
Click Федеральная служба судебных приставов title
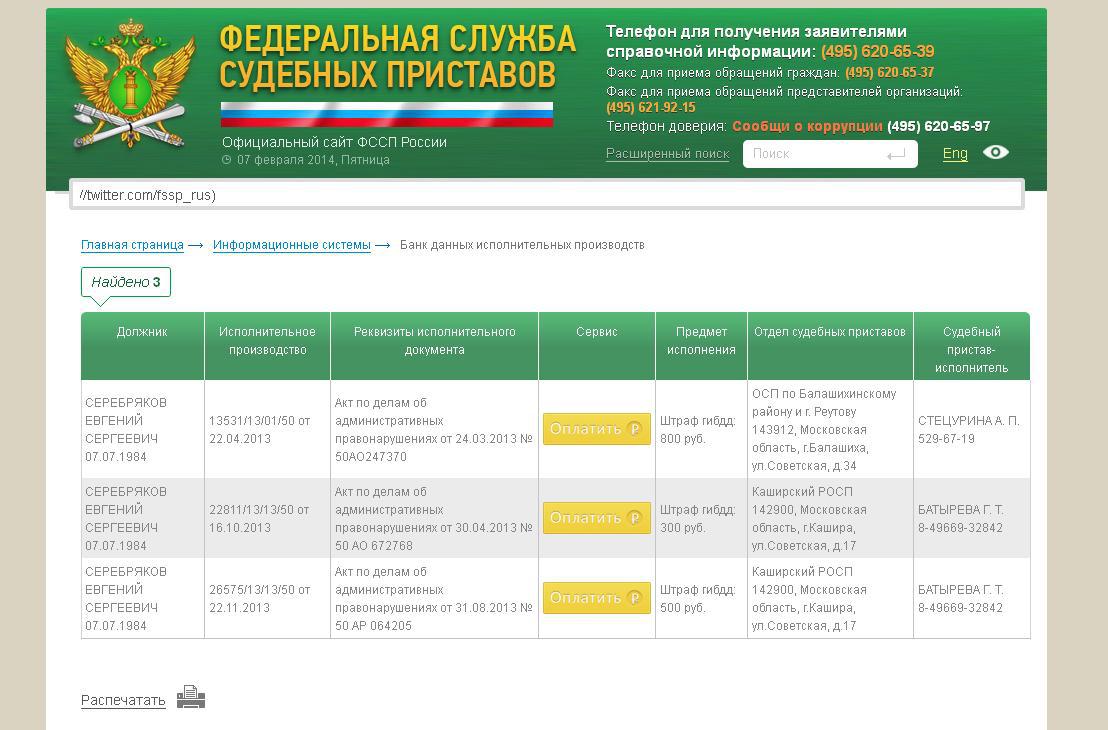pos(397,58)
